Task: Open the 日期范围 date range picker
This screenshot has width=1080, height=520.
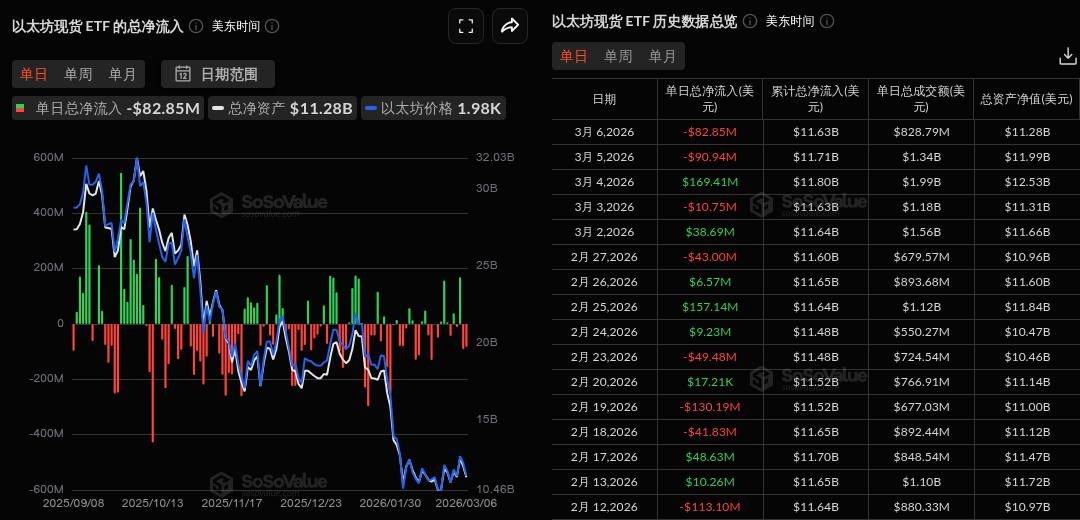Action: coord(217,73)
